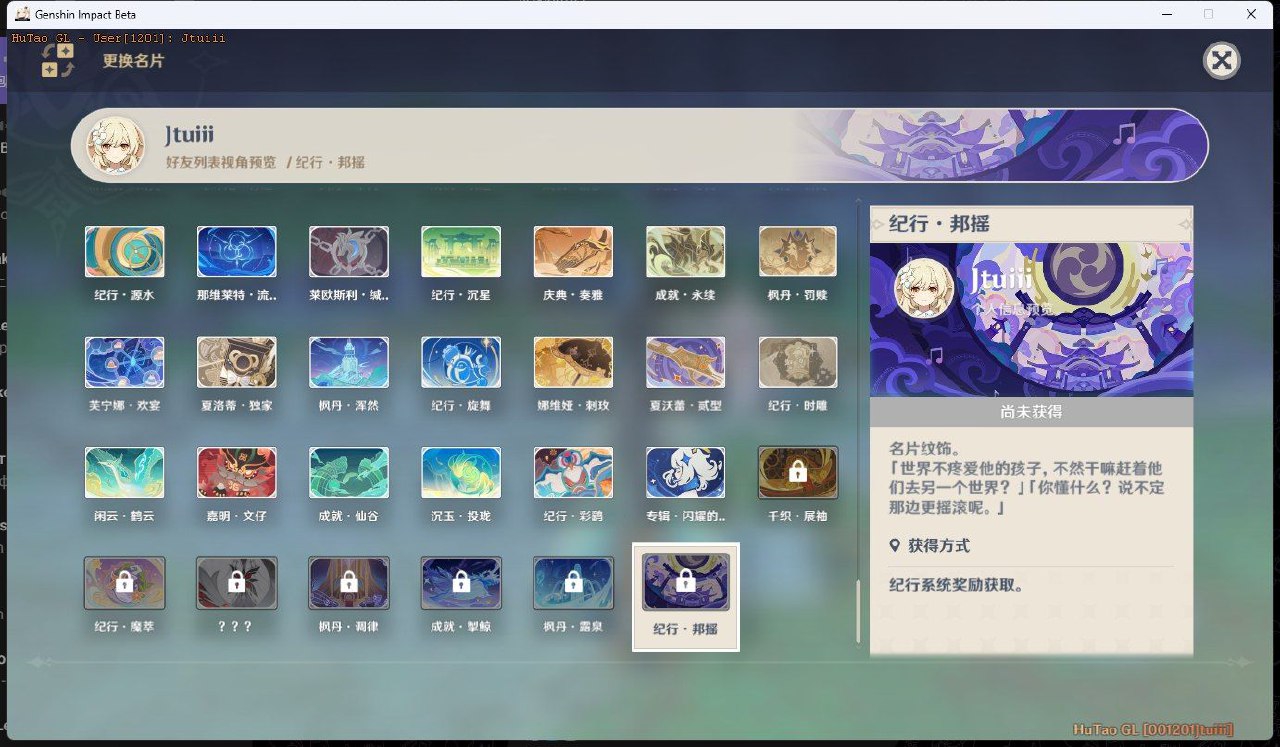Pick the 娜维娅·刺玫 namecard
1280x747 pixels.
(573, 362)
